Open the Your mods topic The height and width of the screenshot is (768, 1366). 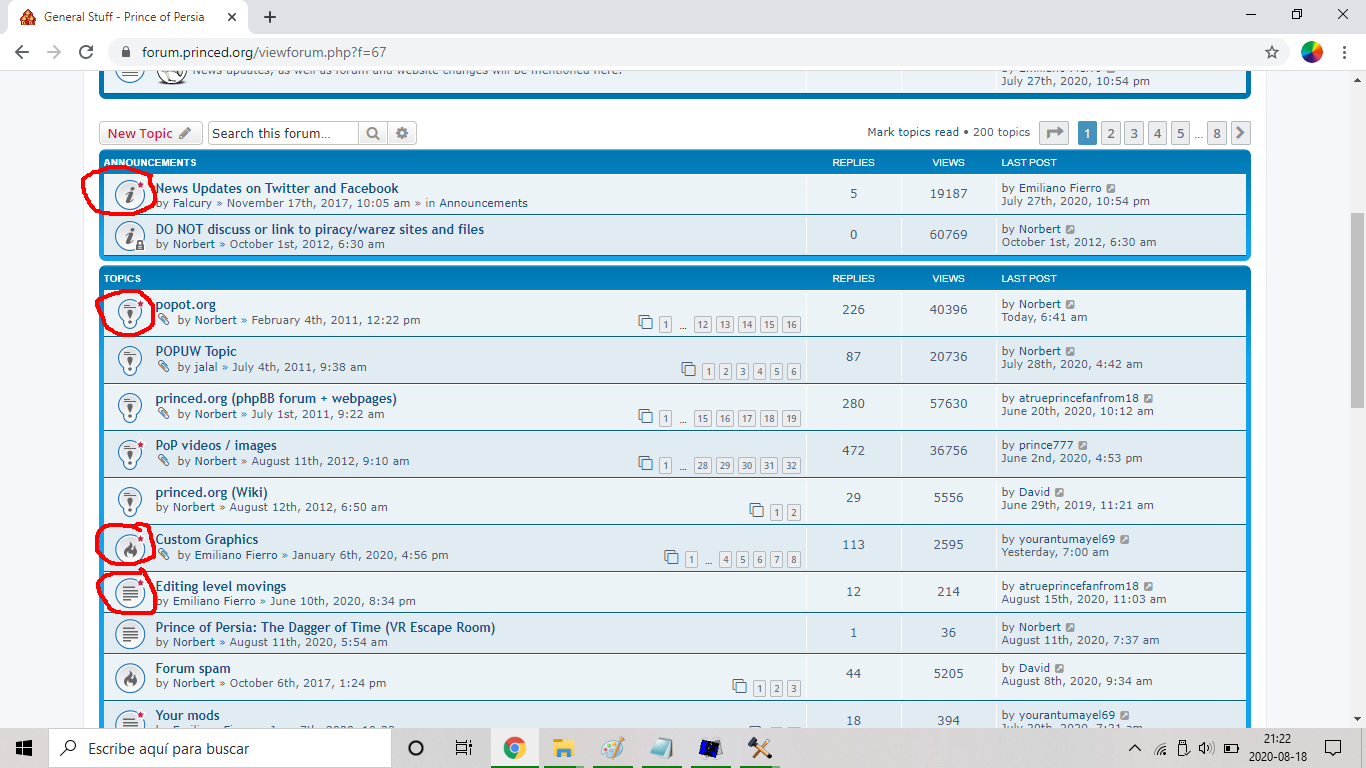[187, 715]
